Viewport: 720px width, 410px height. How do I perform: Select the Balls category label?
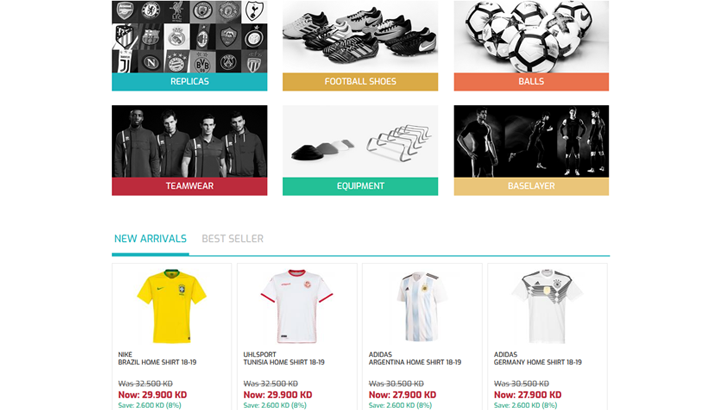(531, 82)
